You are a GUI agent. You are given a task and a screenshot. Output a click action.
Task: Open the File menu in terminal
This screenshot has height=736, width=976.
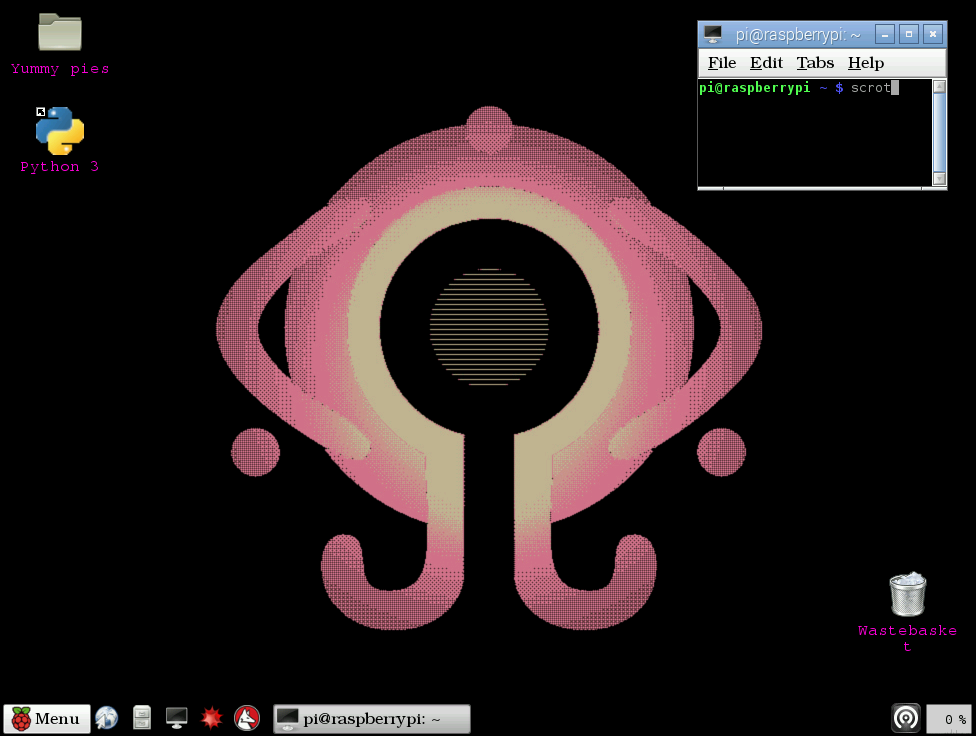721,63
